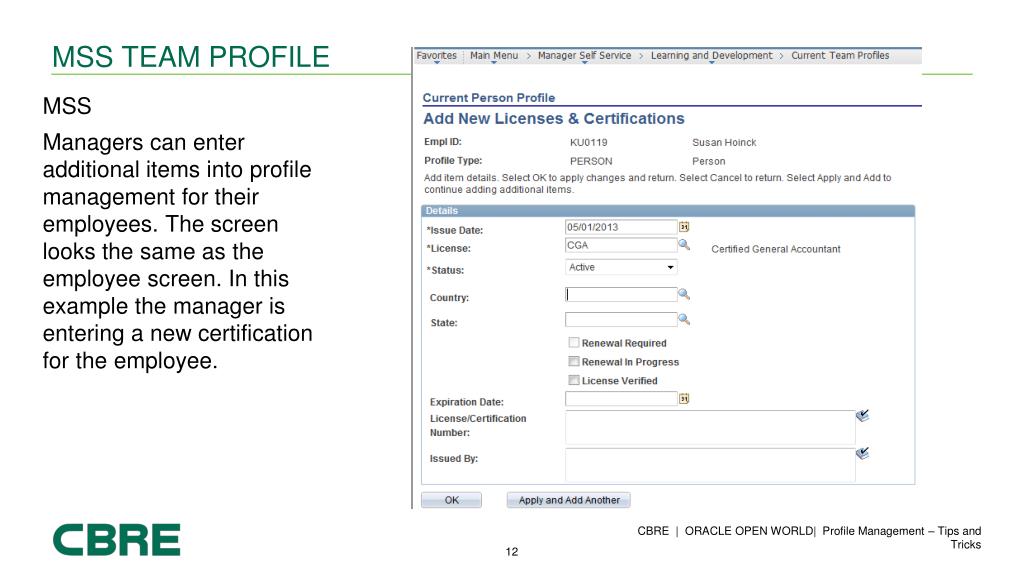Click the Issued By text area
1024x576 pixels.
pos(711,465)
